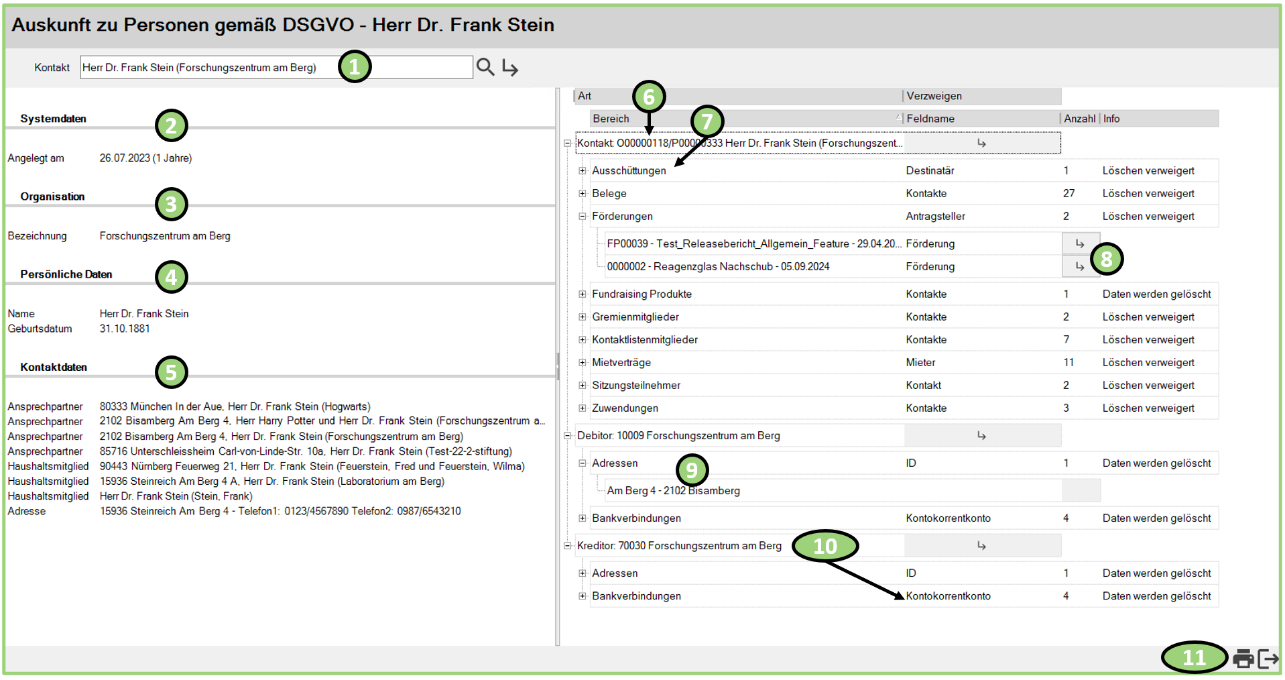Expand the Mietverträge node

(x=583, y=362)
